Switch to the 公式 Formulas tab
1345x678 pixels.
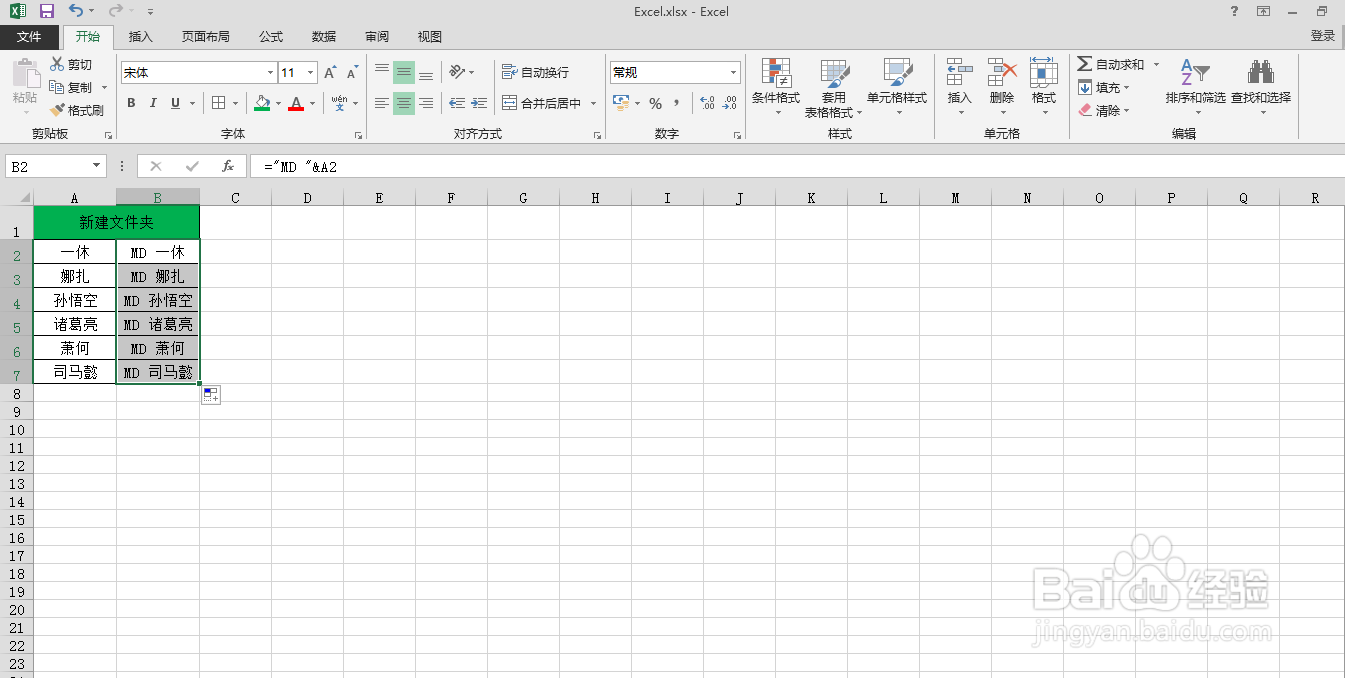tap(271, 36)
